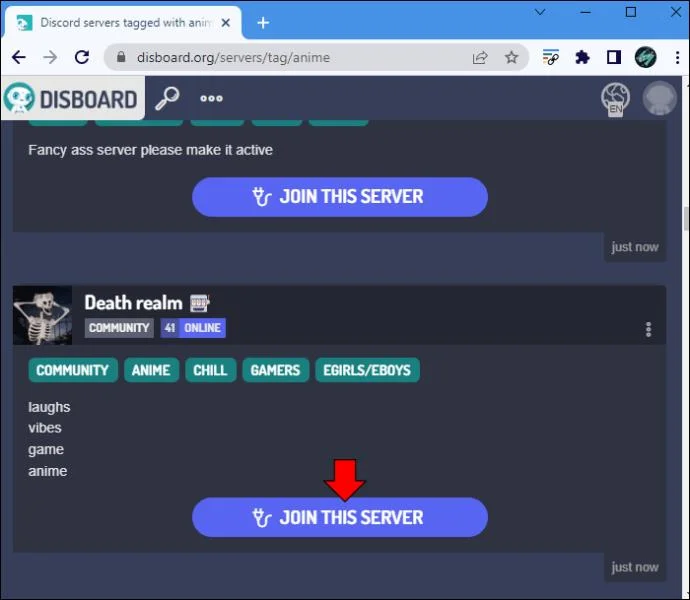Image resolution: width=690 pixels, height=600 pixels.
Task: Select the ANIME tag
Action: [x=151, y=370]
